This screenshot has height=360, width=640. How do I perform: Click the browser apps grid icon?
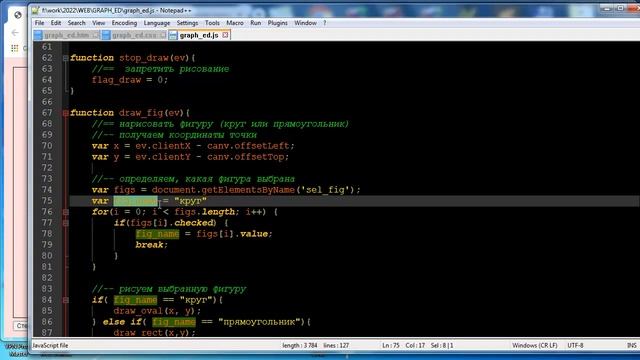15,49
